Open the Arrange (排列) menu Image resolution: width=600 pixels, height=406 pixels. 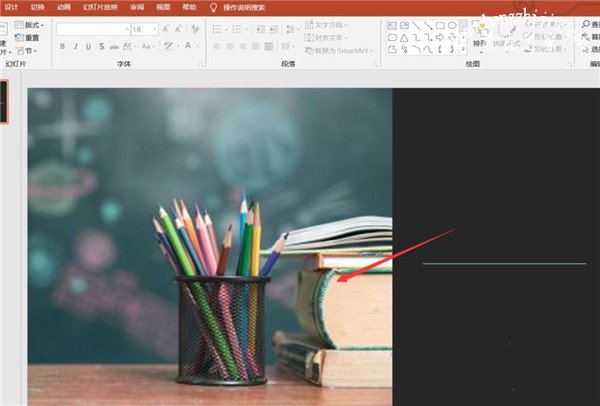(481, 35)
